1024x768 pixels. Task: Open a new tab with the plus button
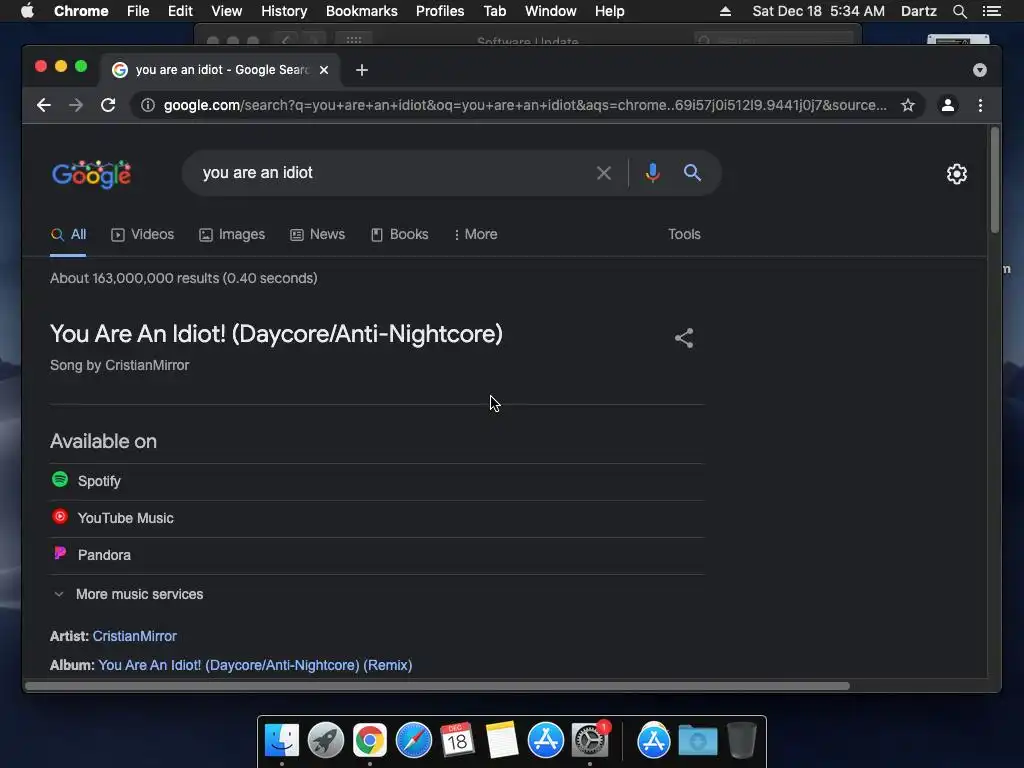tap(362, 70)
